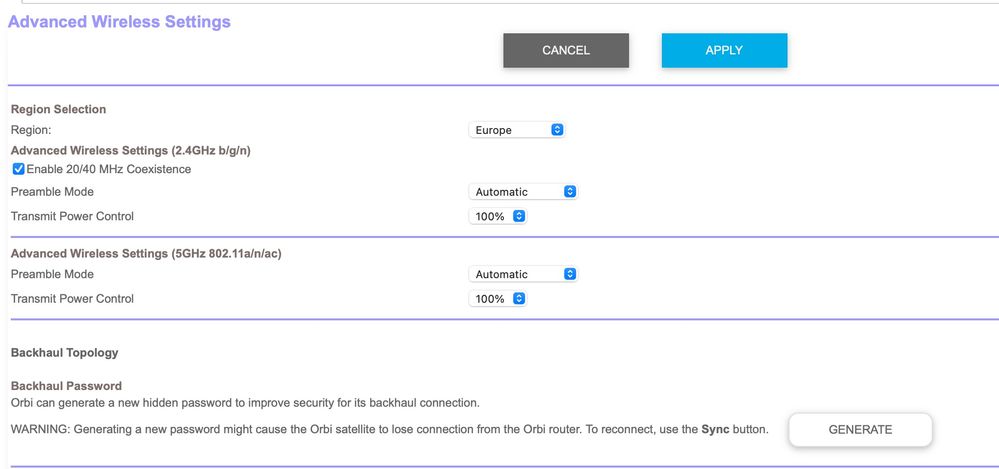This screenshot has width=999, height=469.
Task: Expand the 5GHz Transmit Power Control dropdown
Action: (498, 299)
